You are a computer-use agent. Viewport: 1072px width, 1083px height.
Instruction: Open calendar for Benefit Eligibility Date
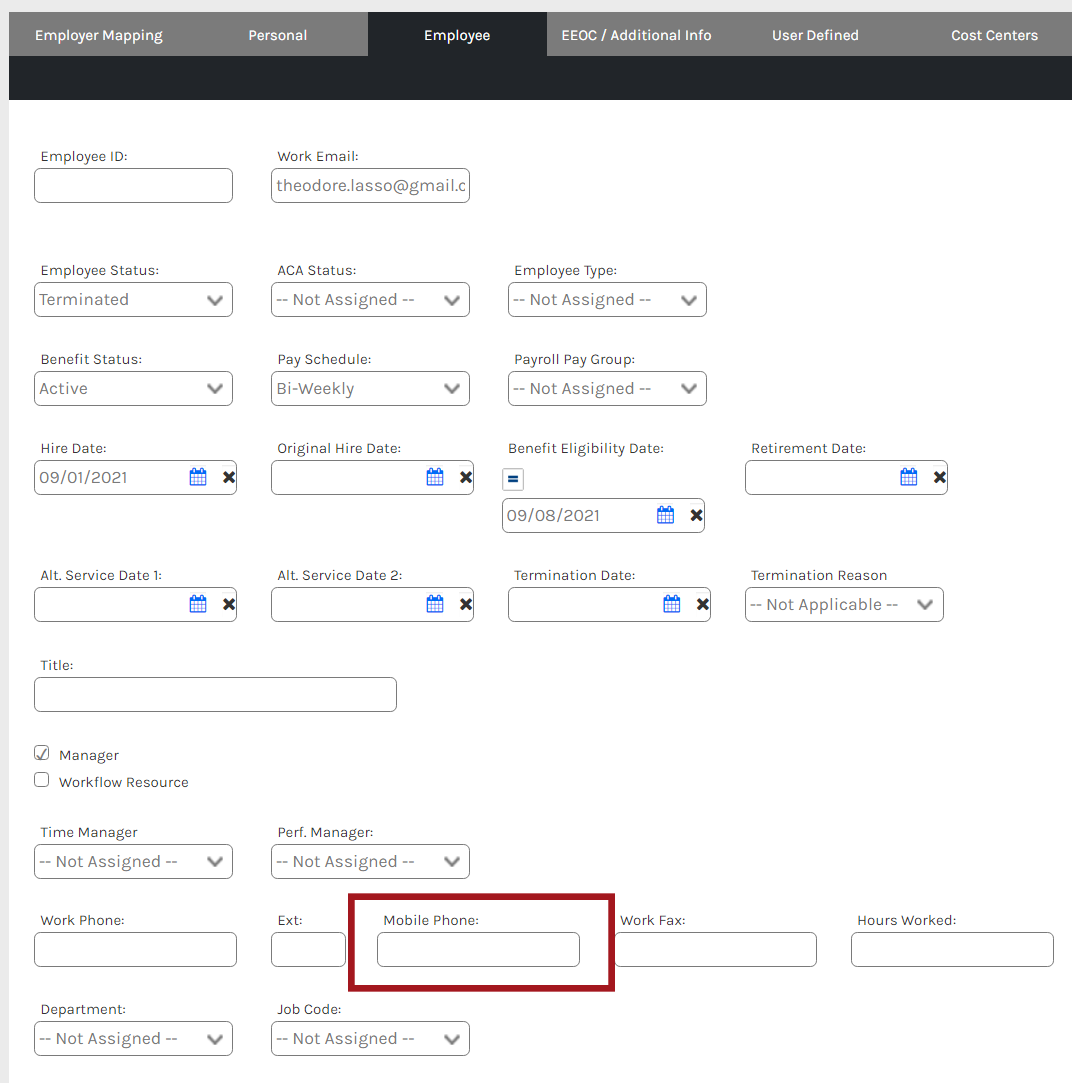(665, 515)
